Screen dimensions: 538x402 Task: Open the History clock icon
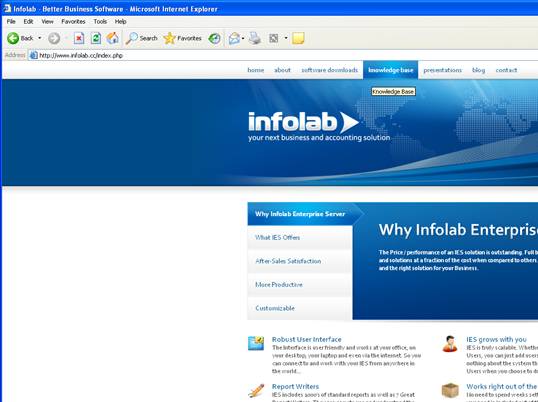pos(215,38)
